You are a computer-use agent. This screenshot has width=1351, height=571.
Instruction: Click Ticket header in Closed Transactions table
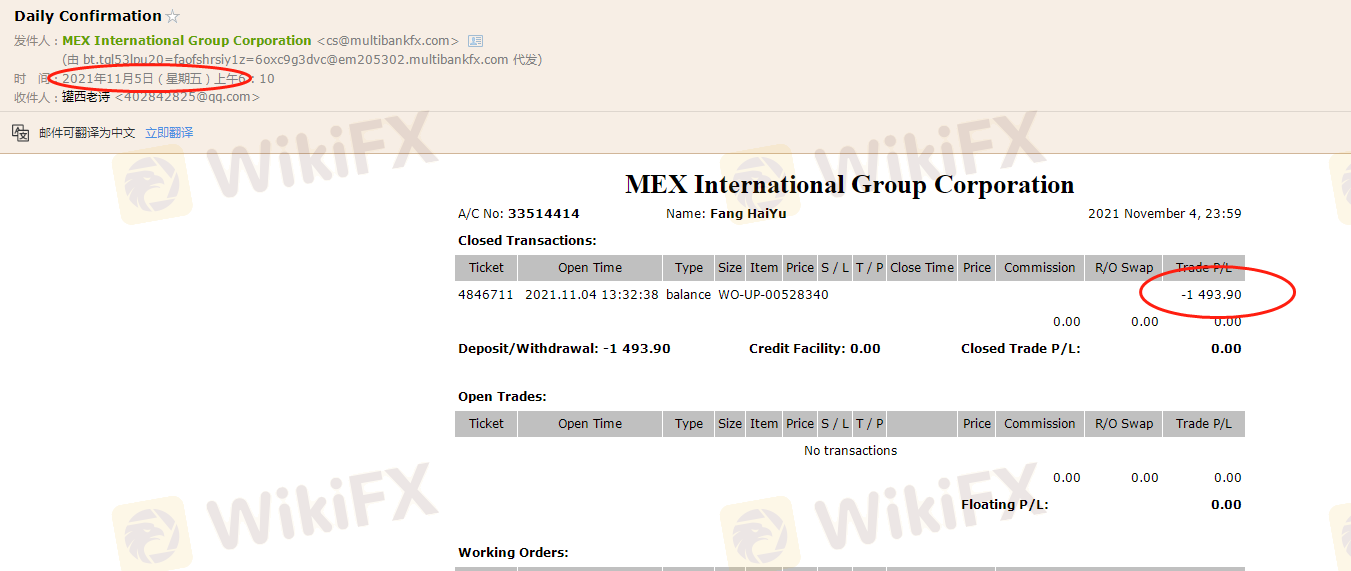(486, 268)
